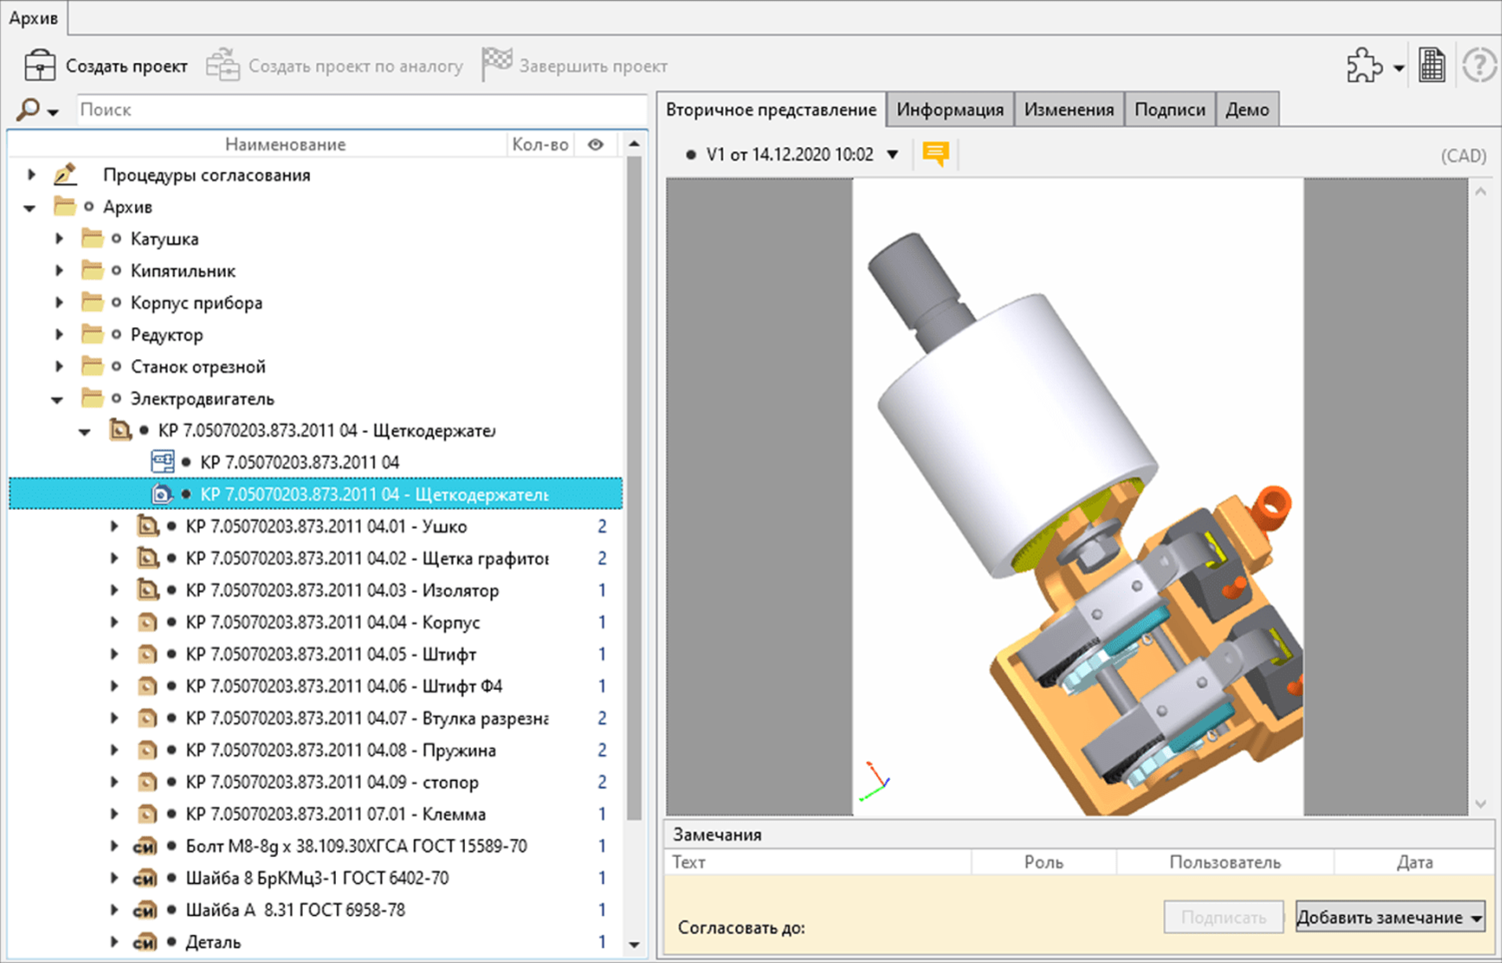Click the help question mark icon
1502x963 pixels.
click(x=1479, y=66)
